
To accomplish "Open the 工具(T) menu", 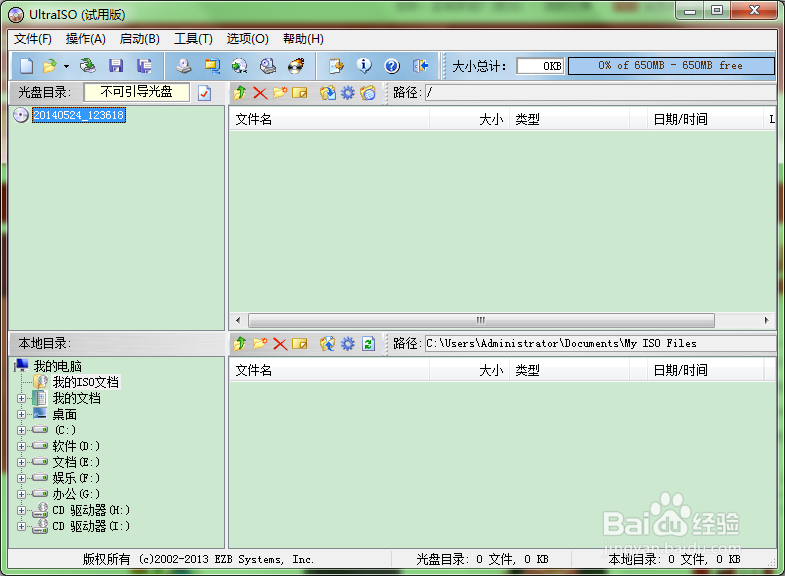I will coord(193,39).
